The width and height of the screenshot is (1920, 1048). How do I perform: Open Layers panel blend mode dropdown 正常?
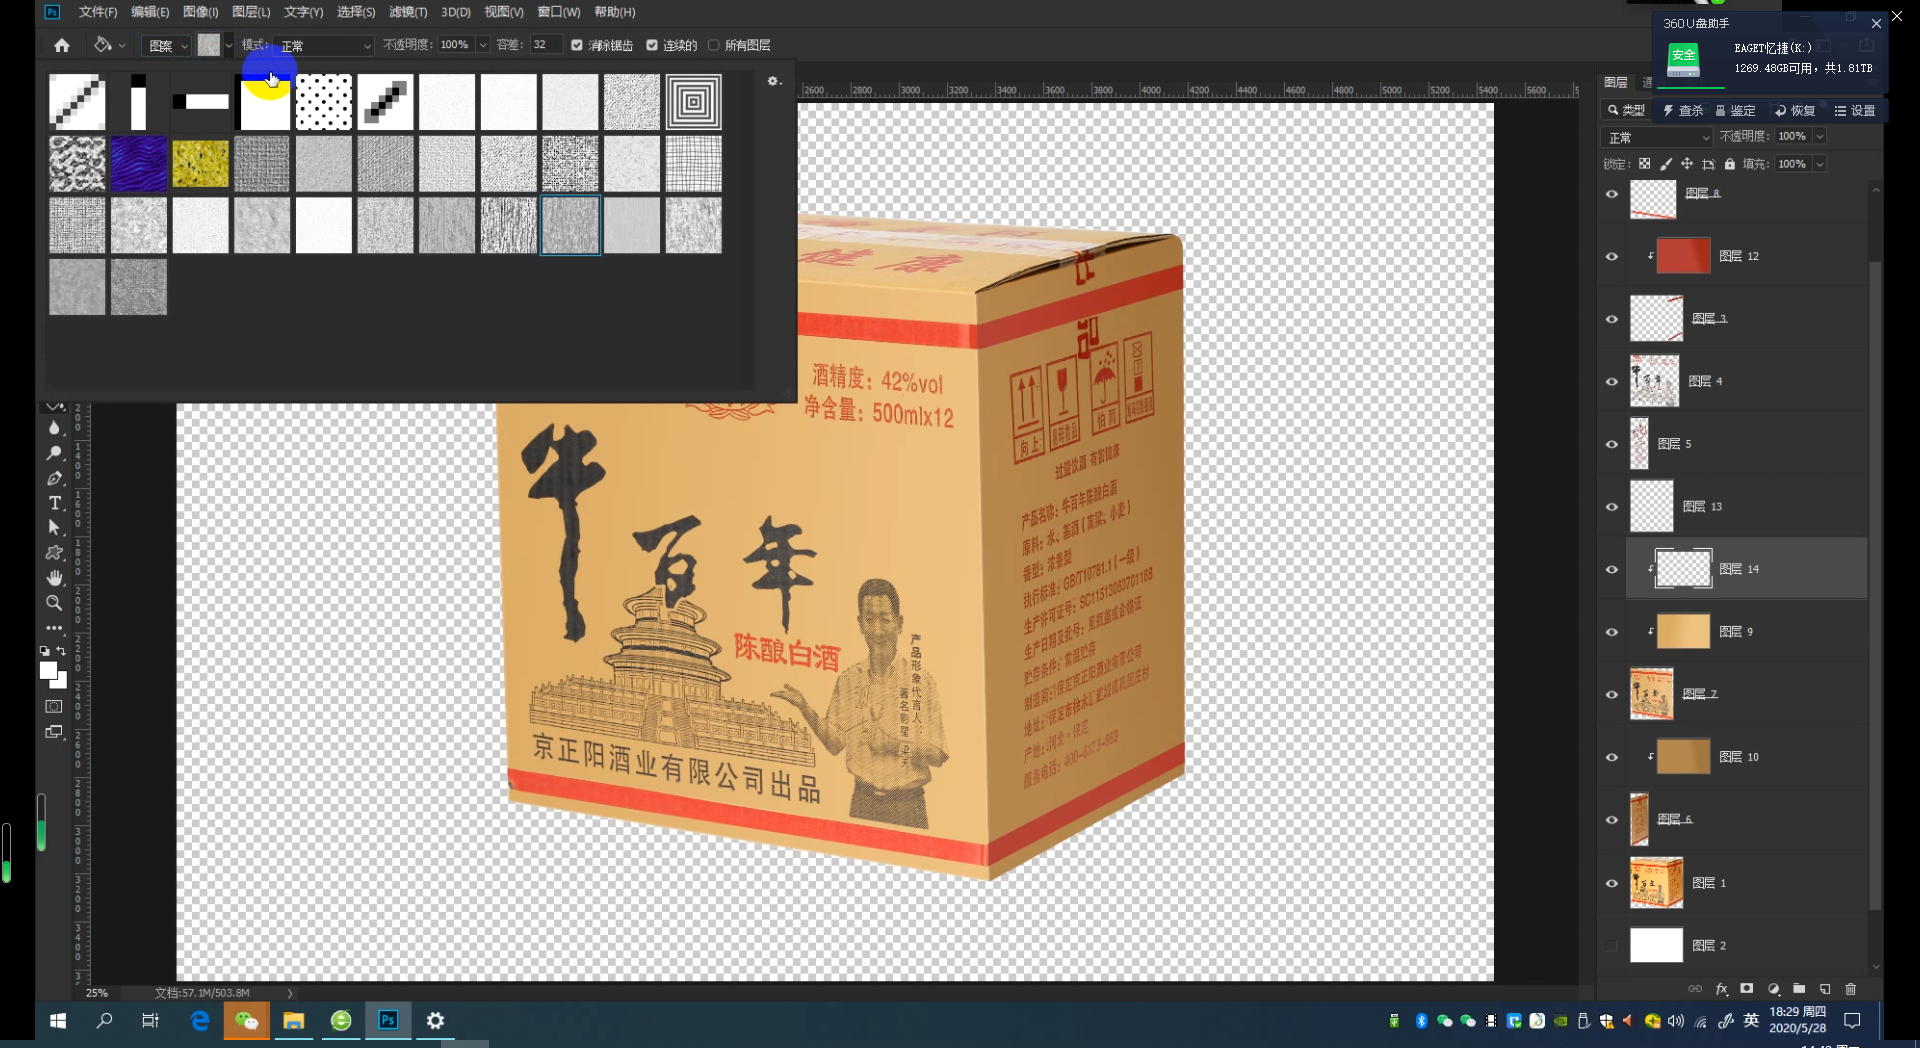1657,137
